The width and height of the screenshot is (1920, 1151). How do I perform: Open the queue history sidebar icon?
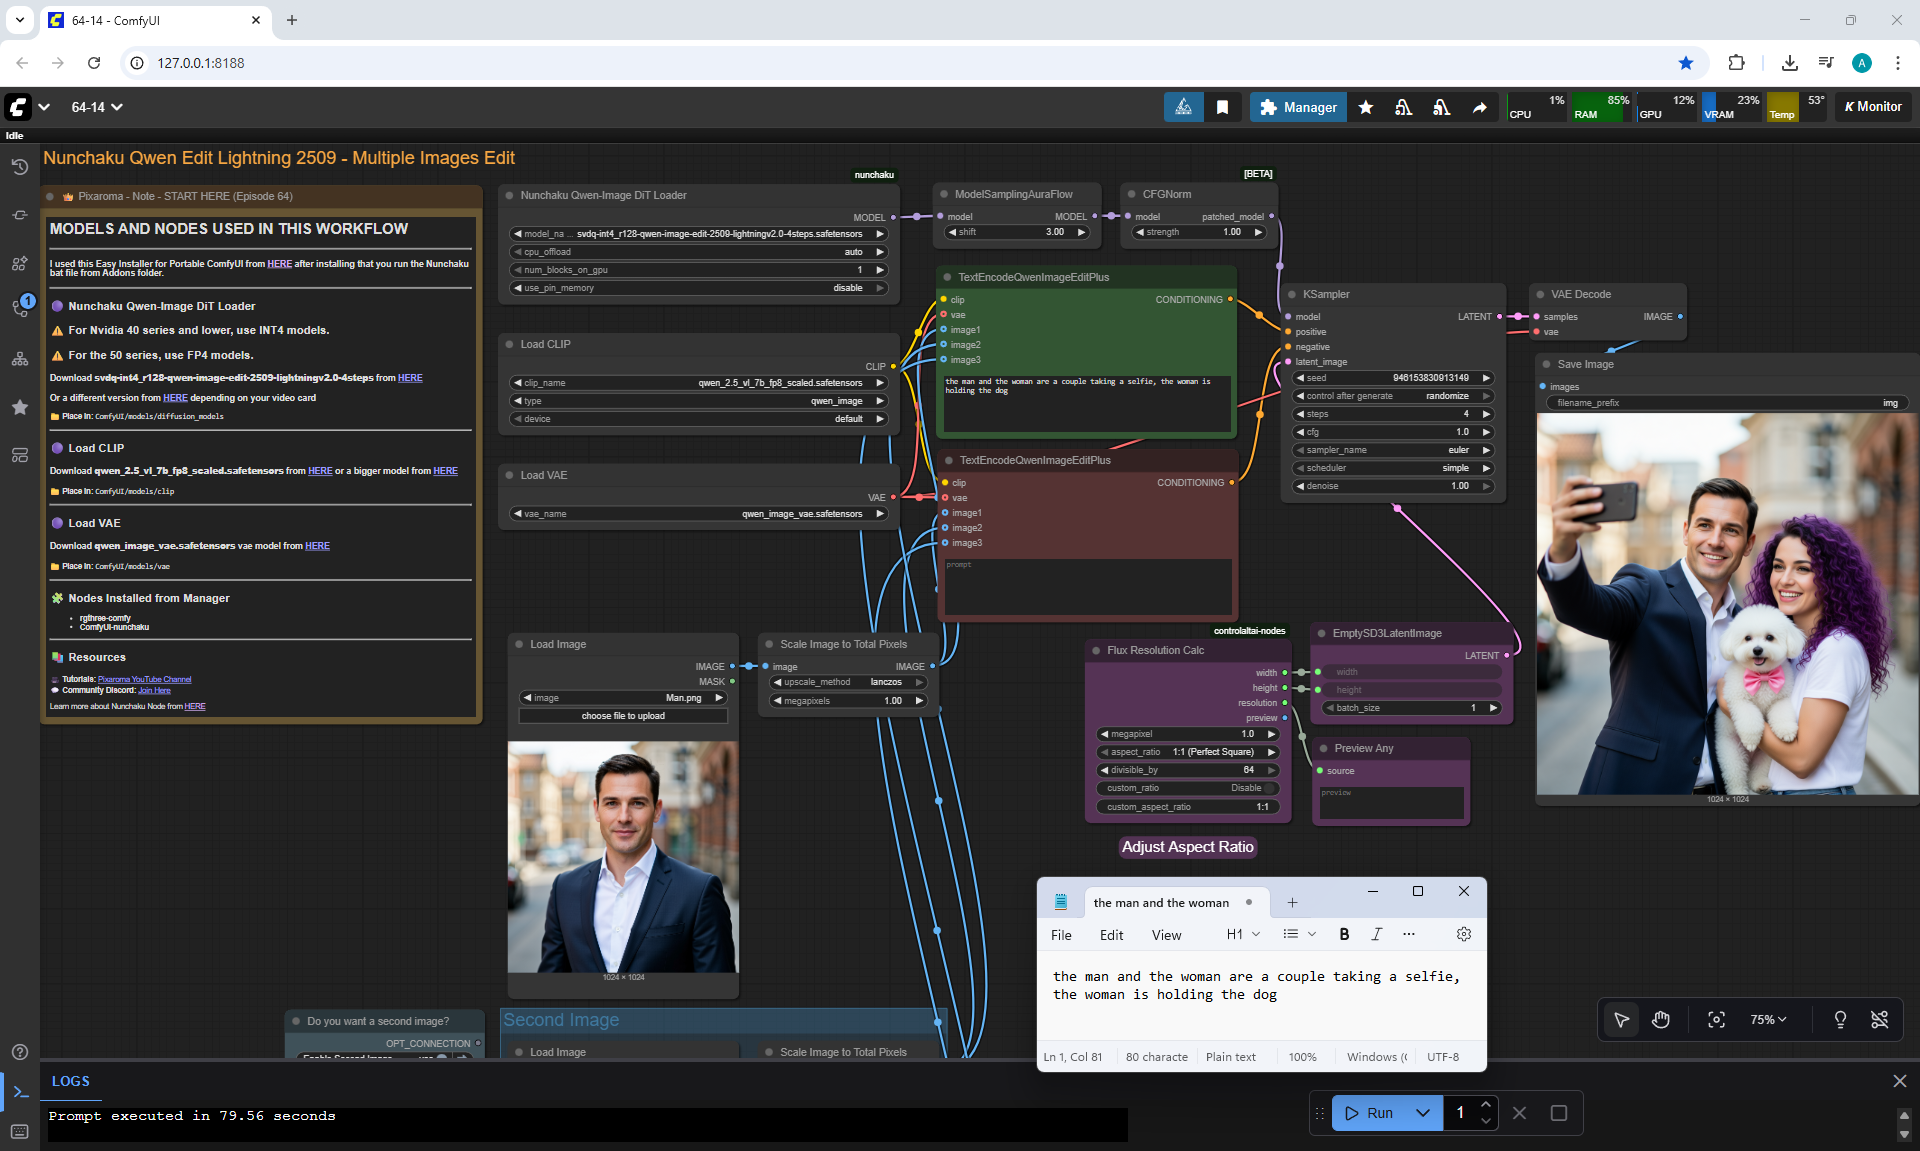[19, 167]
